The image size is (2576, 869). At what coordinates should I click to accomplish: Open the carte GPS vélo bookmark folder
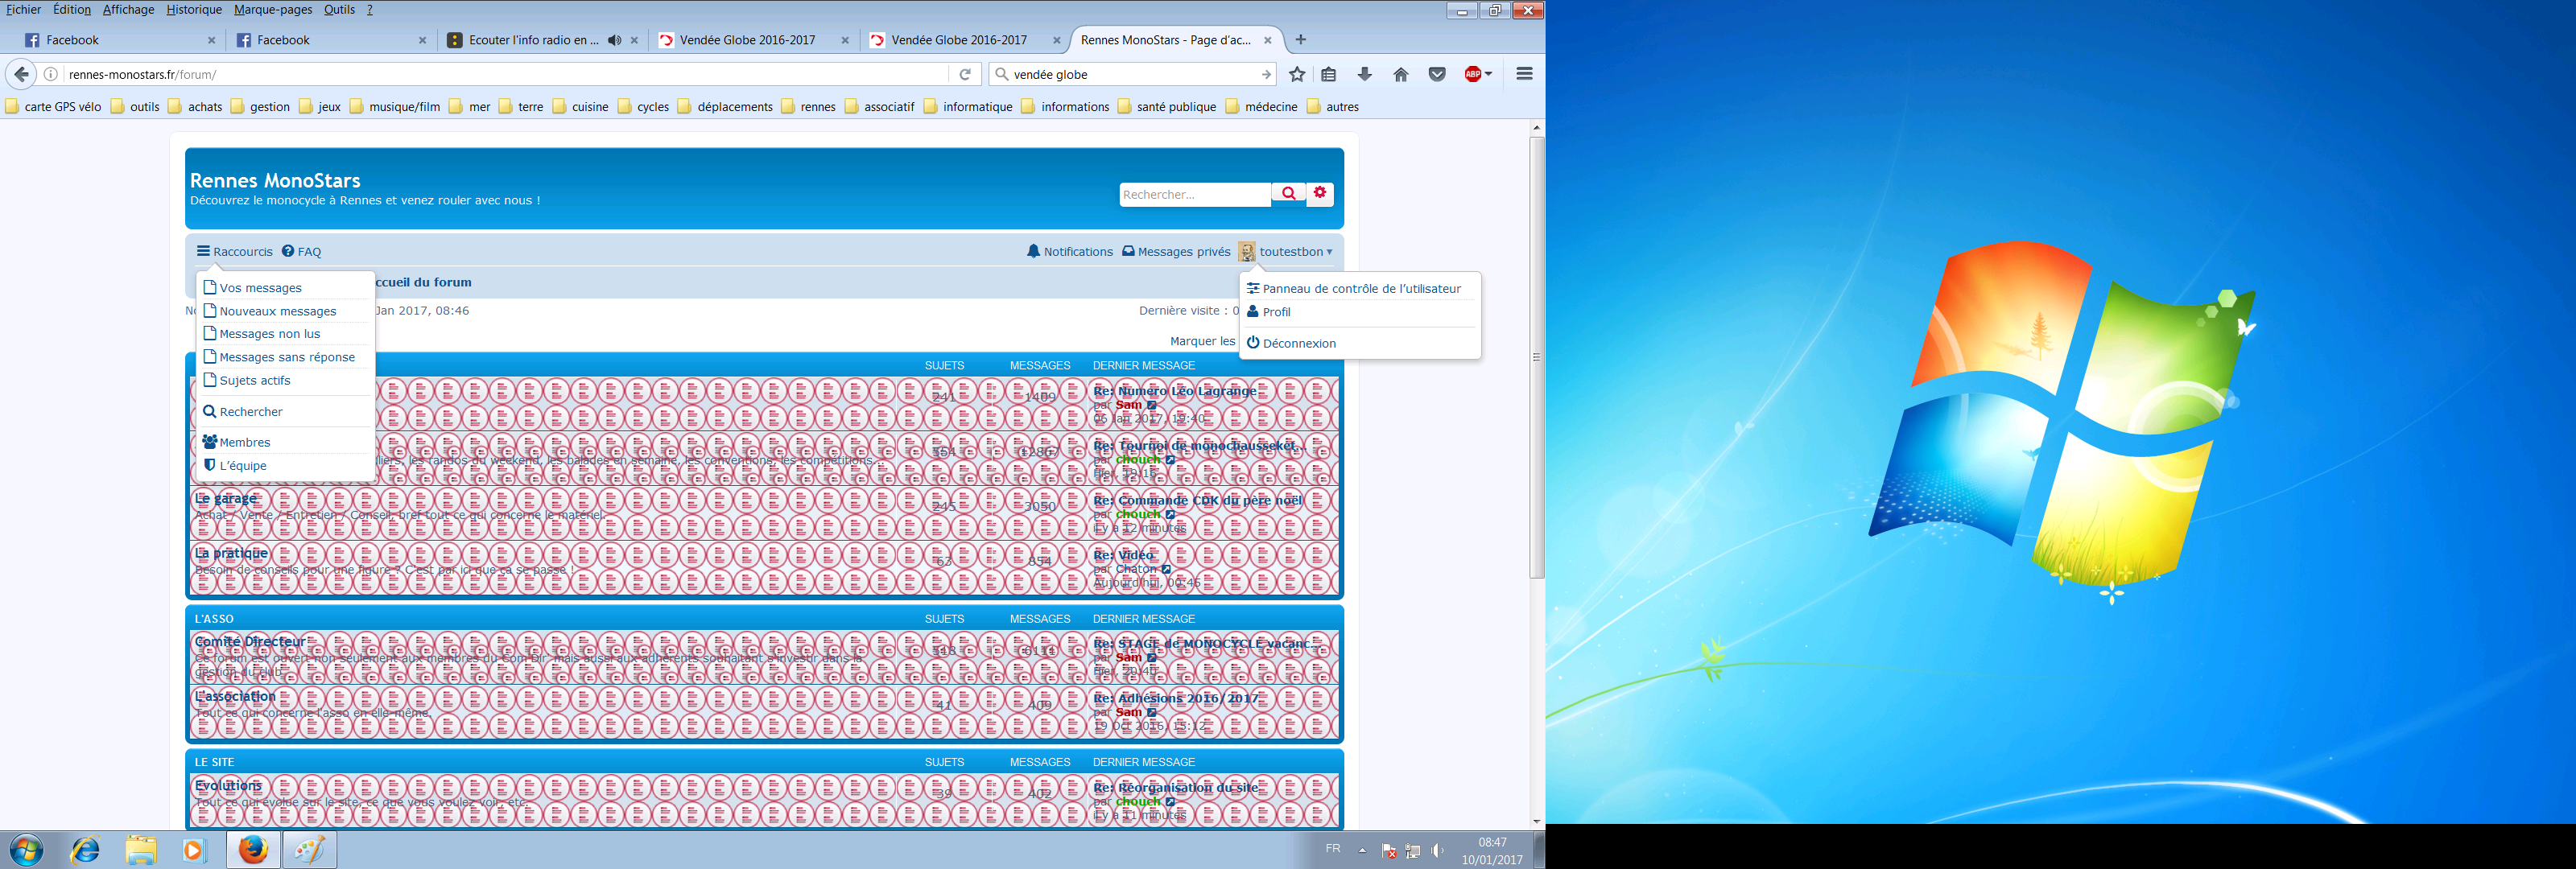tap(54, 107)
